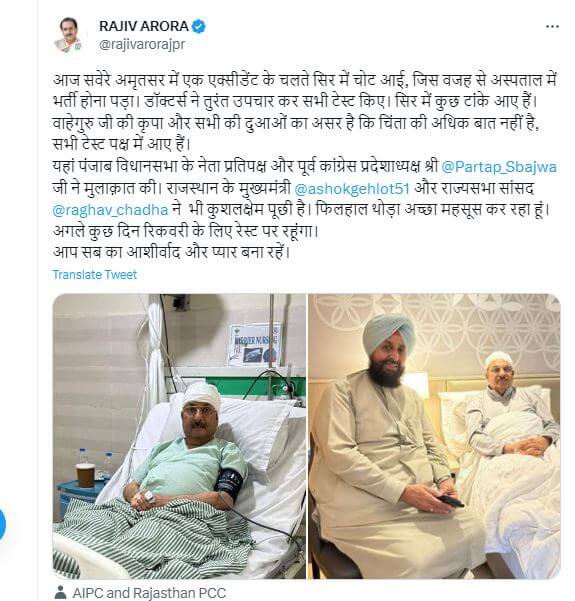Screen dimensions: 575x601
Task: Click the RAJIV ARORA display name
Action: click(x=144, y=26)
